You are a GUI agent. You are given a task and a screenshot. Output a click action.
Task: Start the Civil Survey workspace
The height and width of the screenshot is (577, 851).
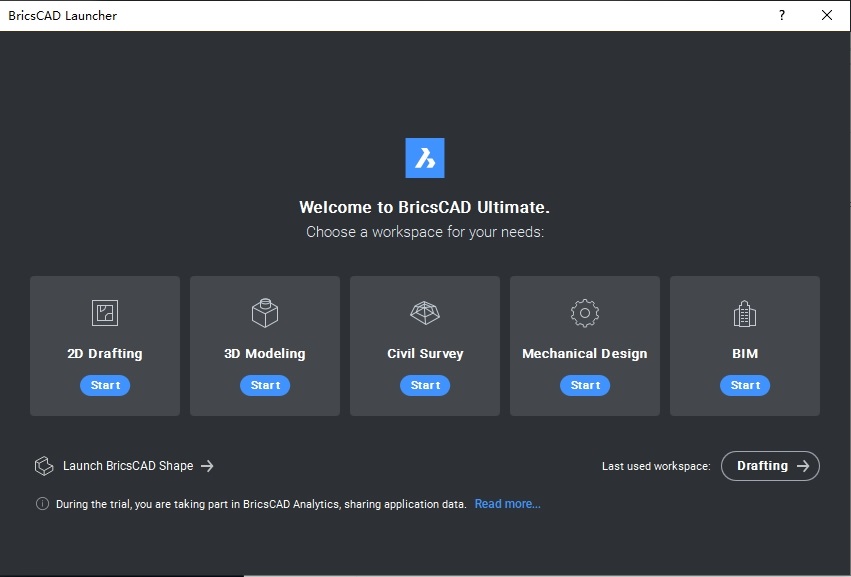click(425, 385)
